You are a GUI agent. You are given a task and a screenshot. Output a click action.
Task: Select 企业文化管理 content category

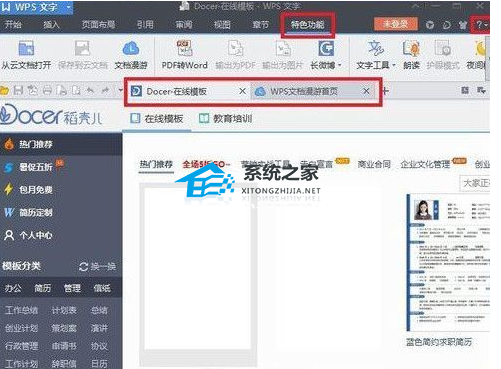(x=425, y=164)
